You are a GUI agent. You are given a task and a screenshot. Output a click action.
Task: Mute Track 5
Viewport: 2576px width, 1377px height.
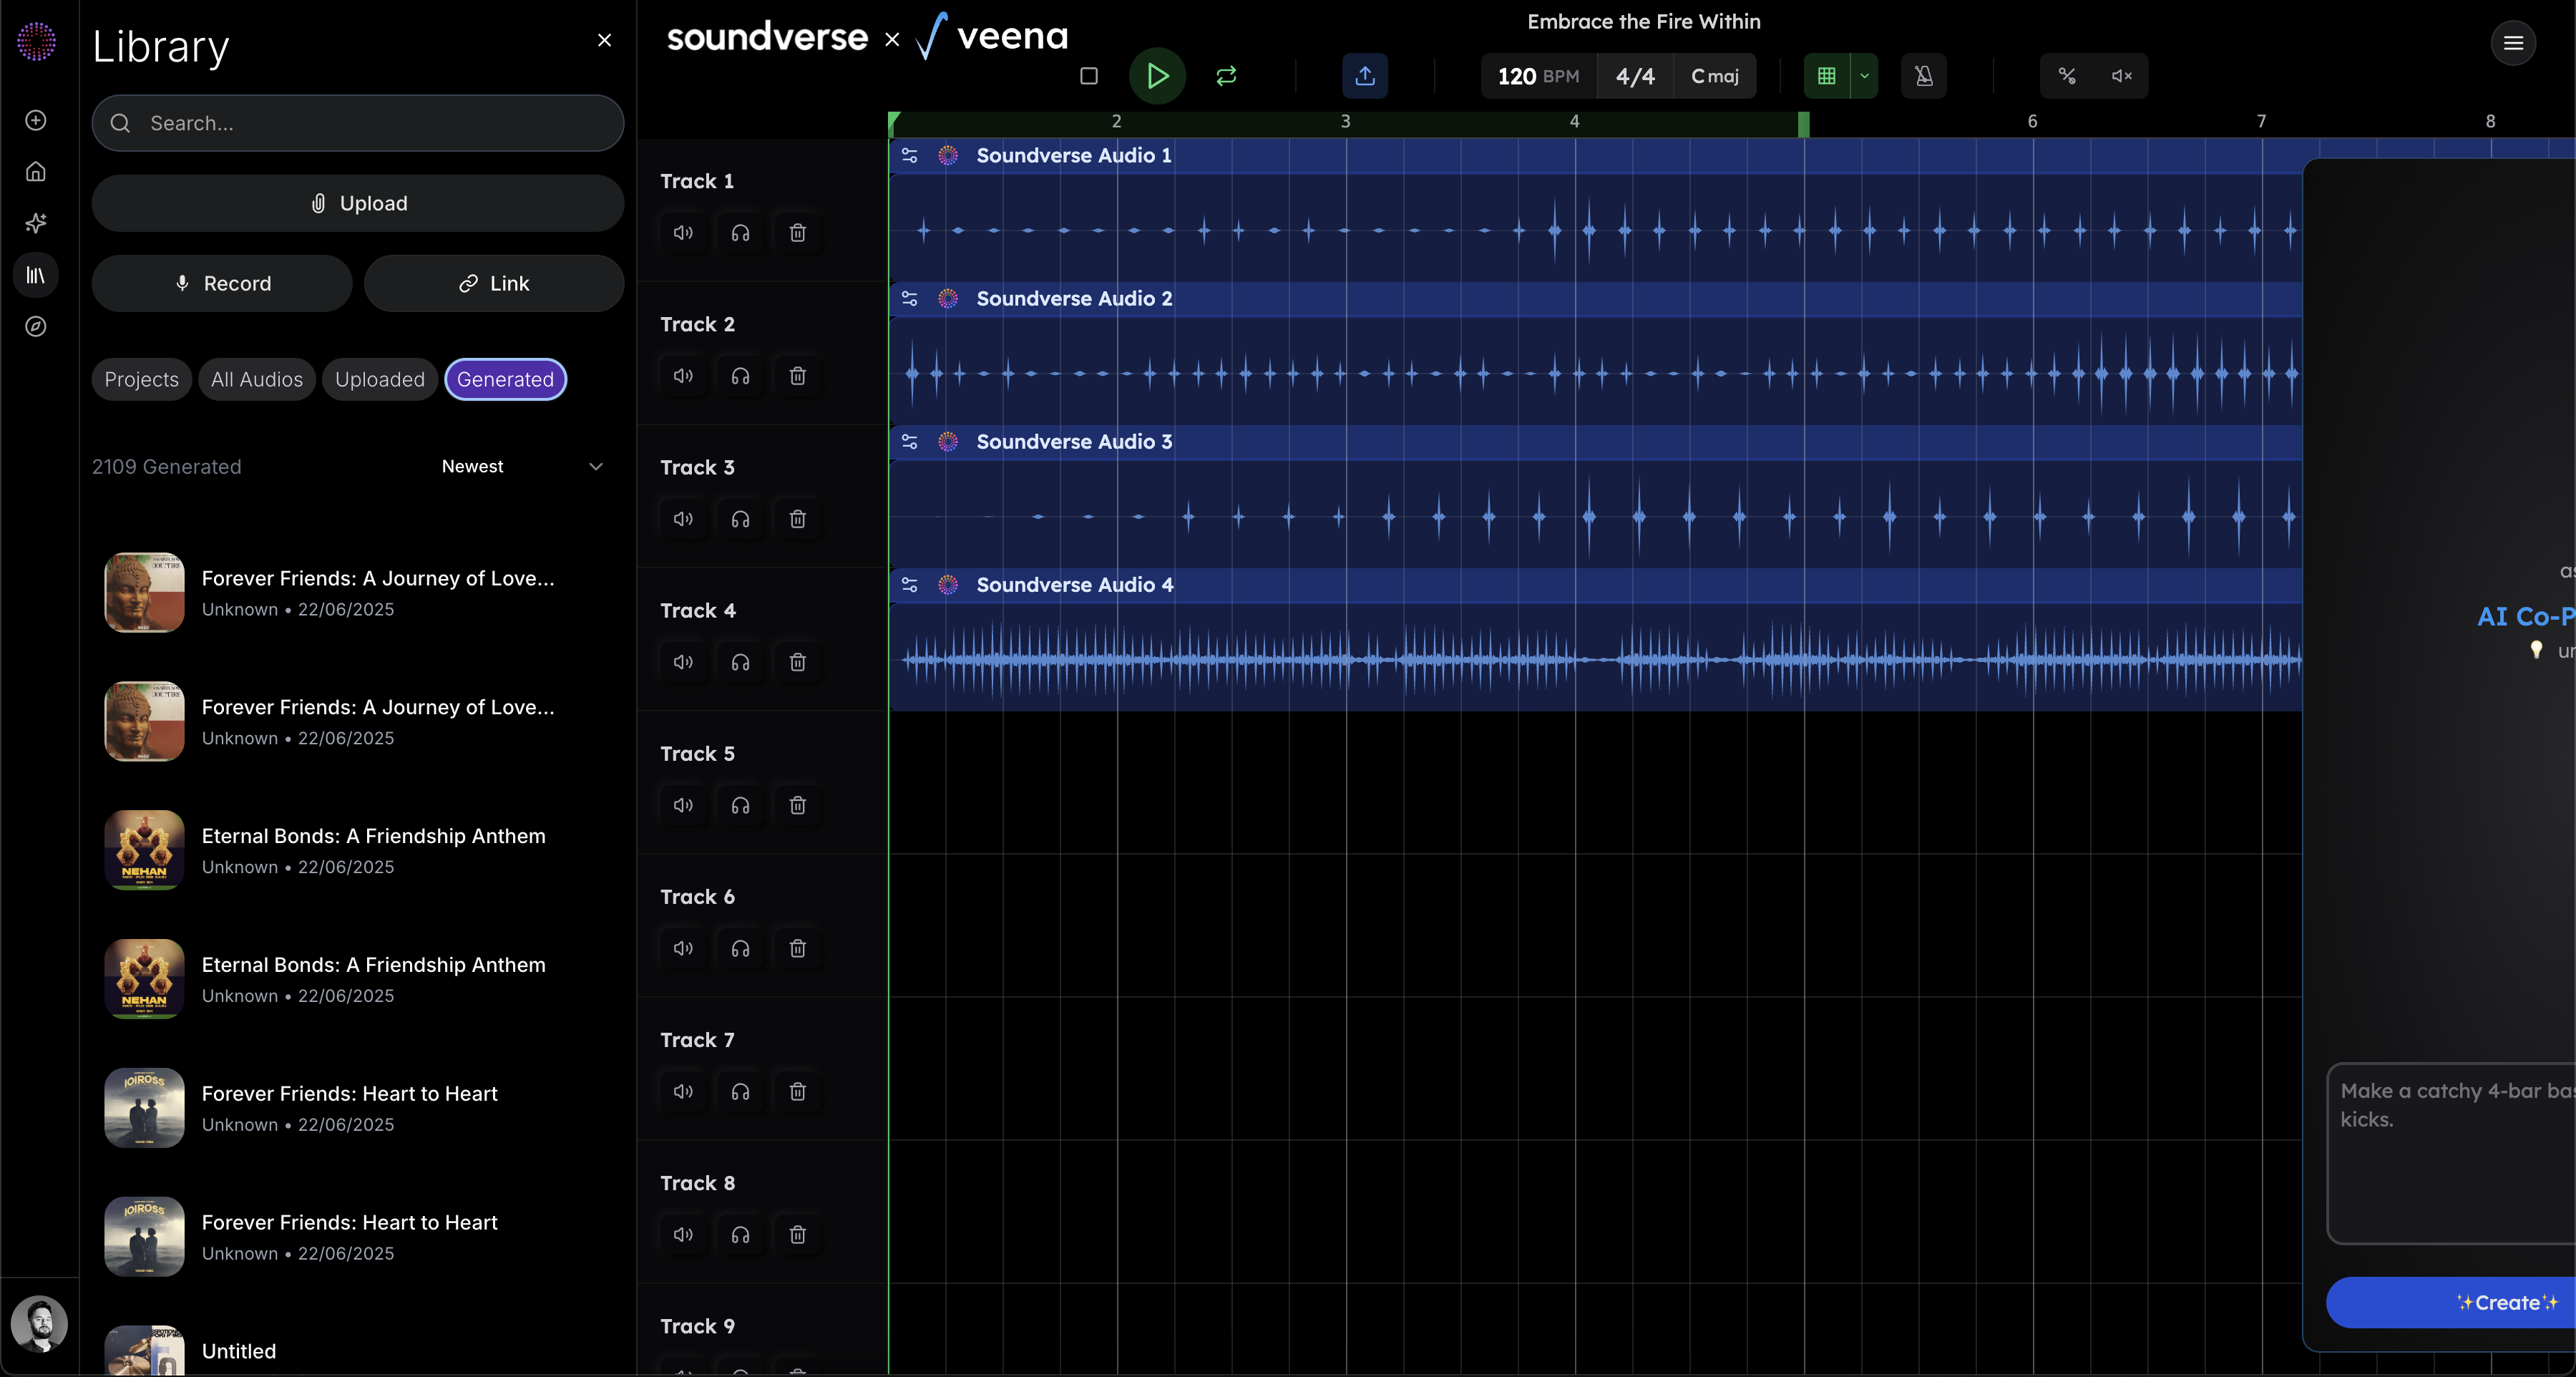coord(684,805)
